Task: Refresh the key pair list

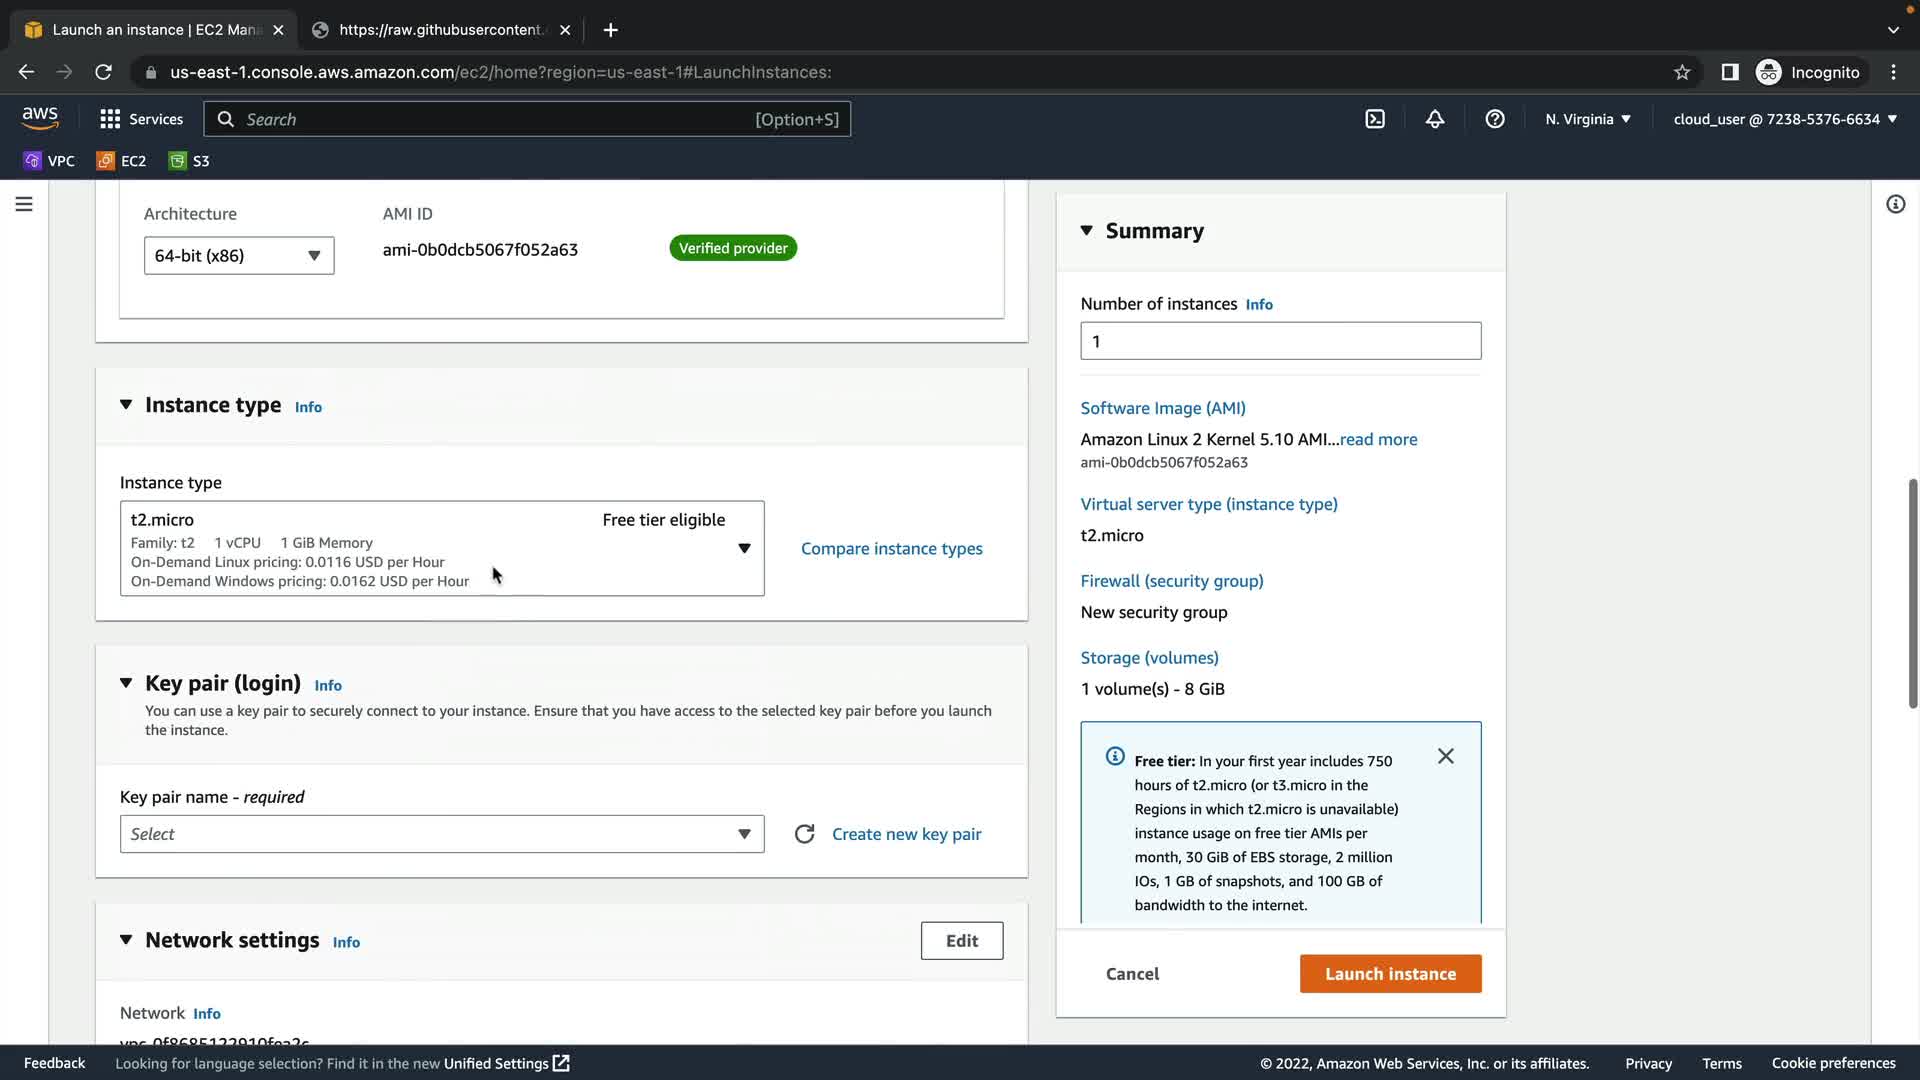Action: pyautogui.click(x=804, y=834)
